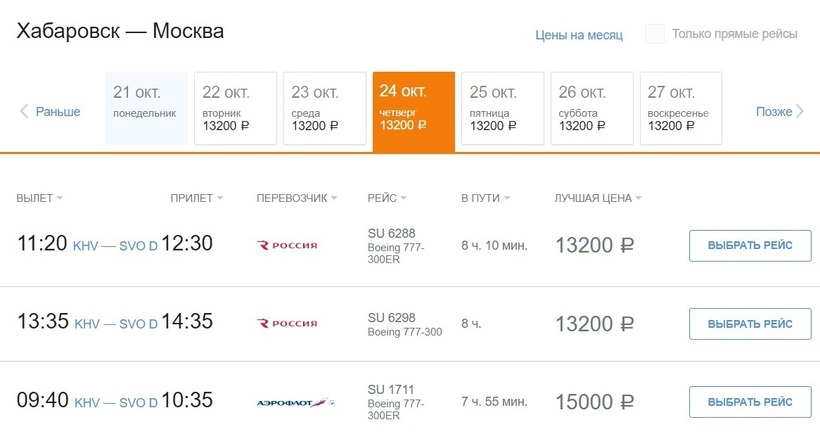
Task: Choose the 15000 ₽ Aeroflot flight button
Action: pos(750,402)
